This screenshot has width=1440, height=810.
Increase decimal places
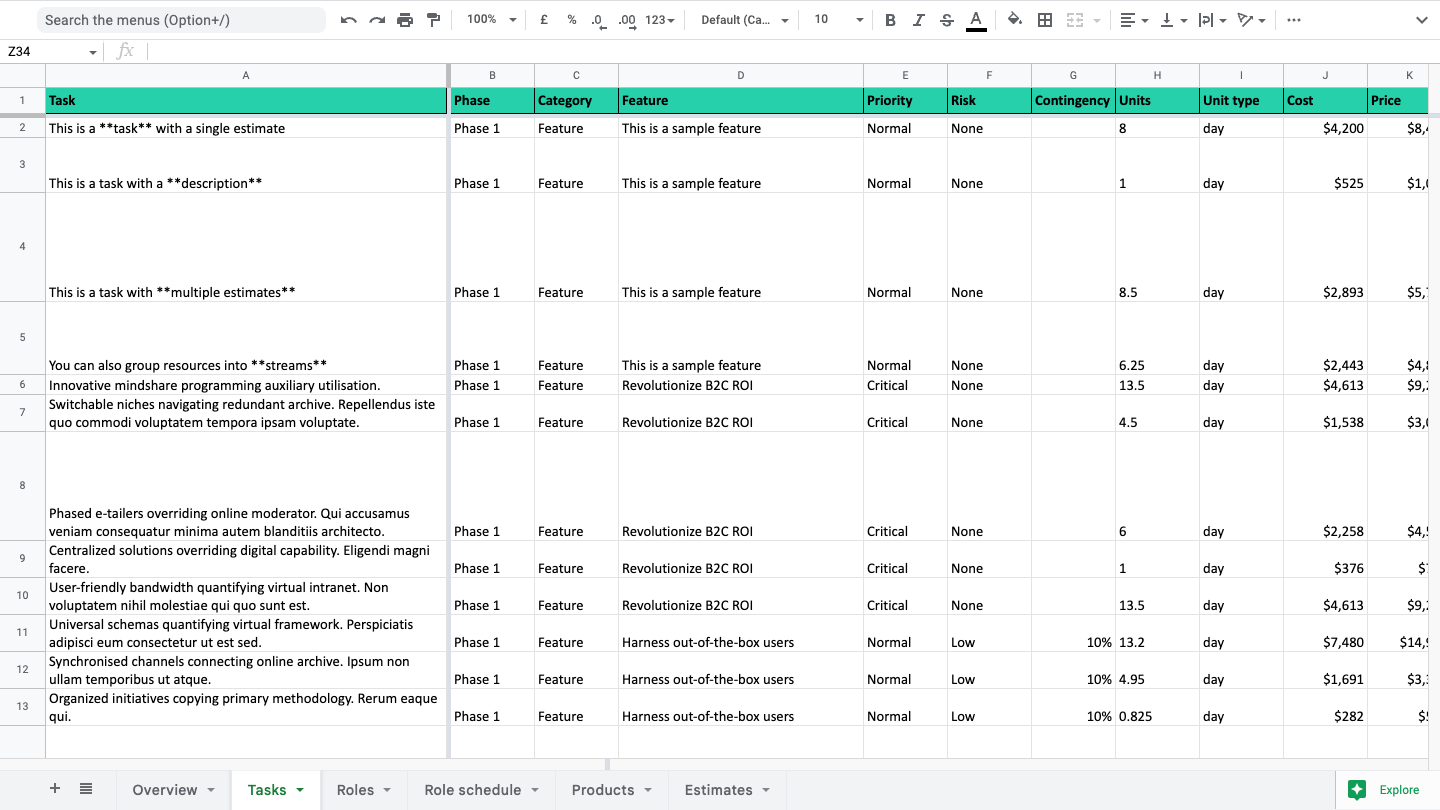627,20
